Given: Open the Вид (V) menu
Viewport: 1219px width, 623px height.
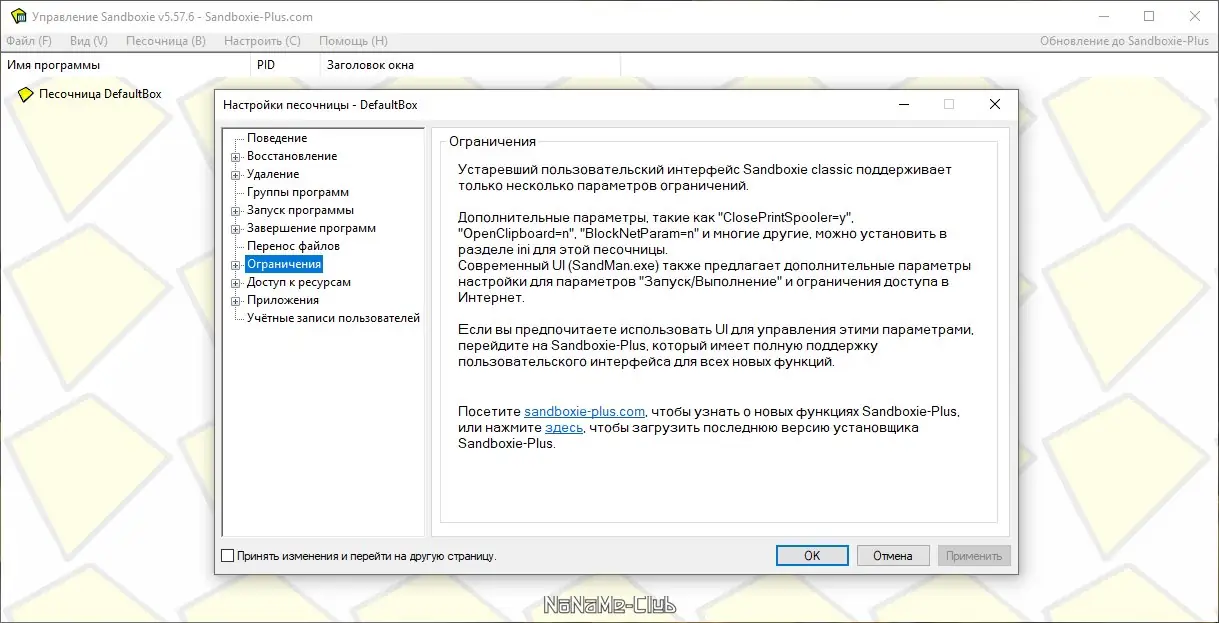Looking at the screenshot, I should tap(89, 41).
